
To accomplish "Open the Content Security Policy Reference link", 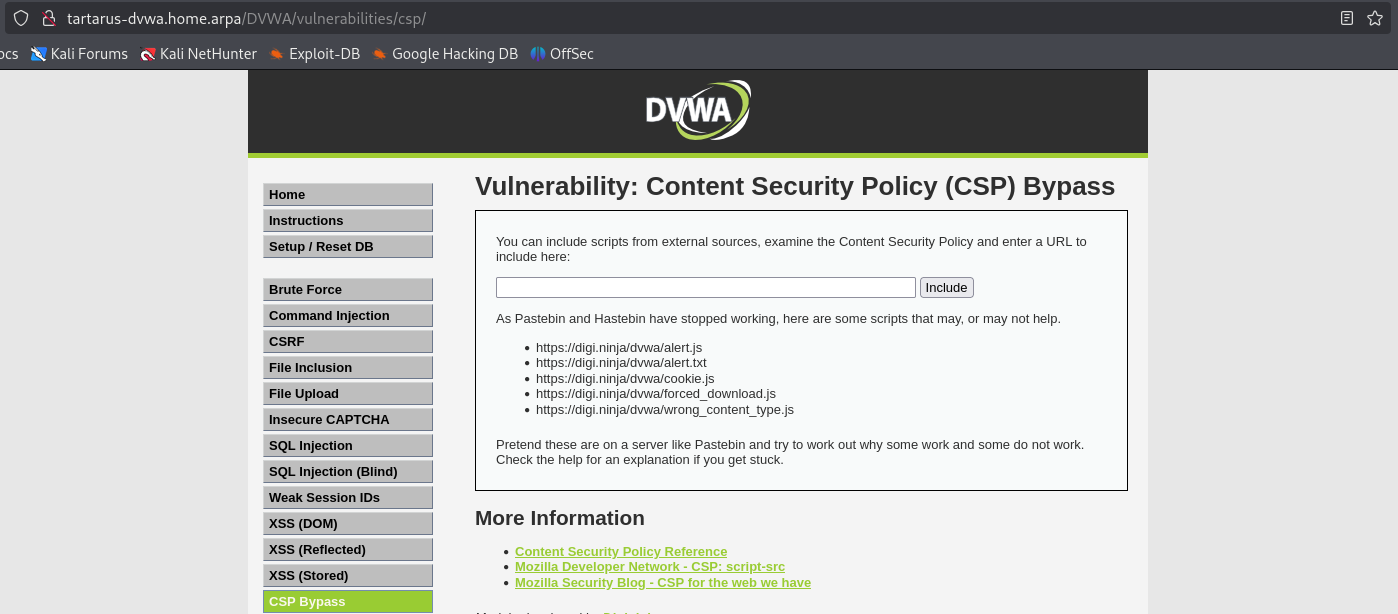I will tap(621, 551).
